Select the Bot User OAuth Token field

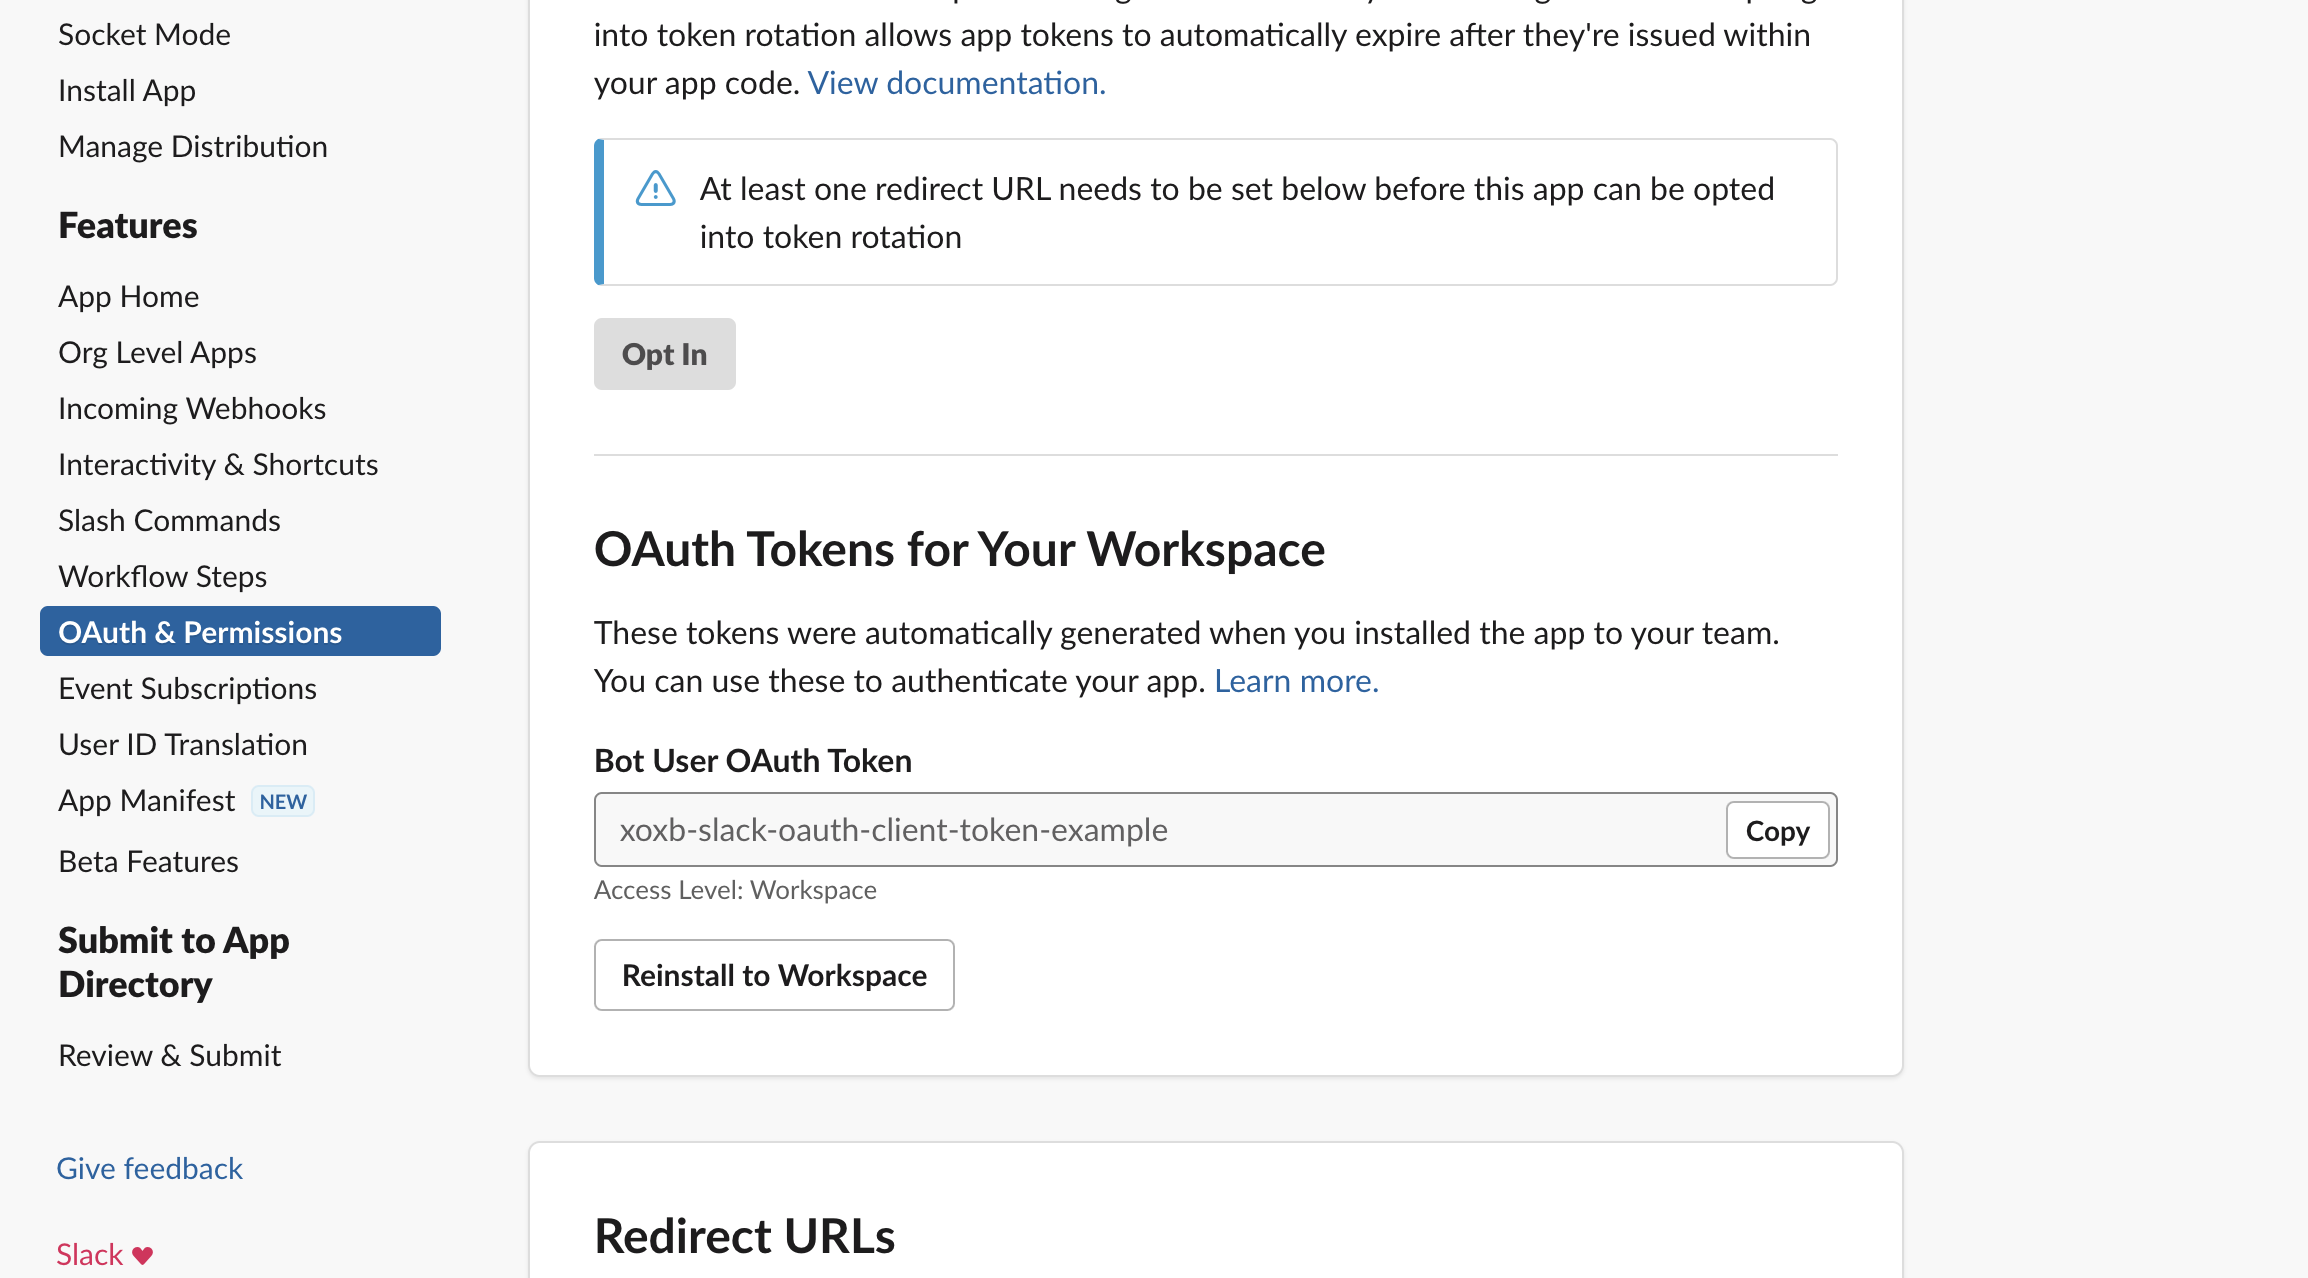1160,830
